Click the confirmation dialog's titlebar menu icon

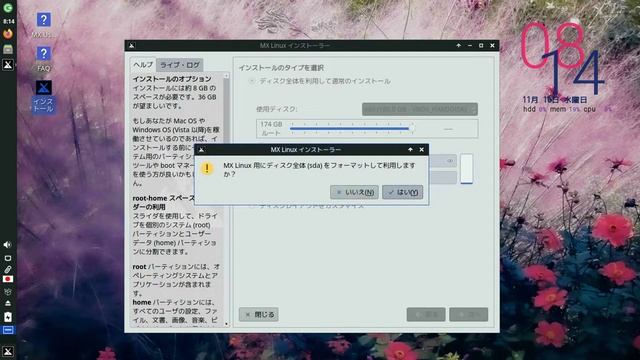coord(201,150)
